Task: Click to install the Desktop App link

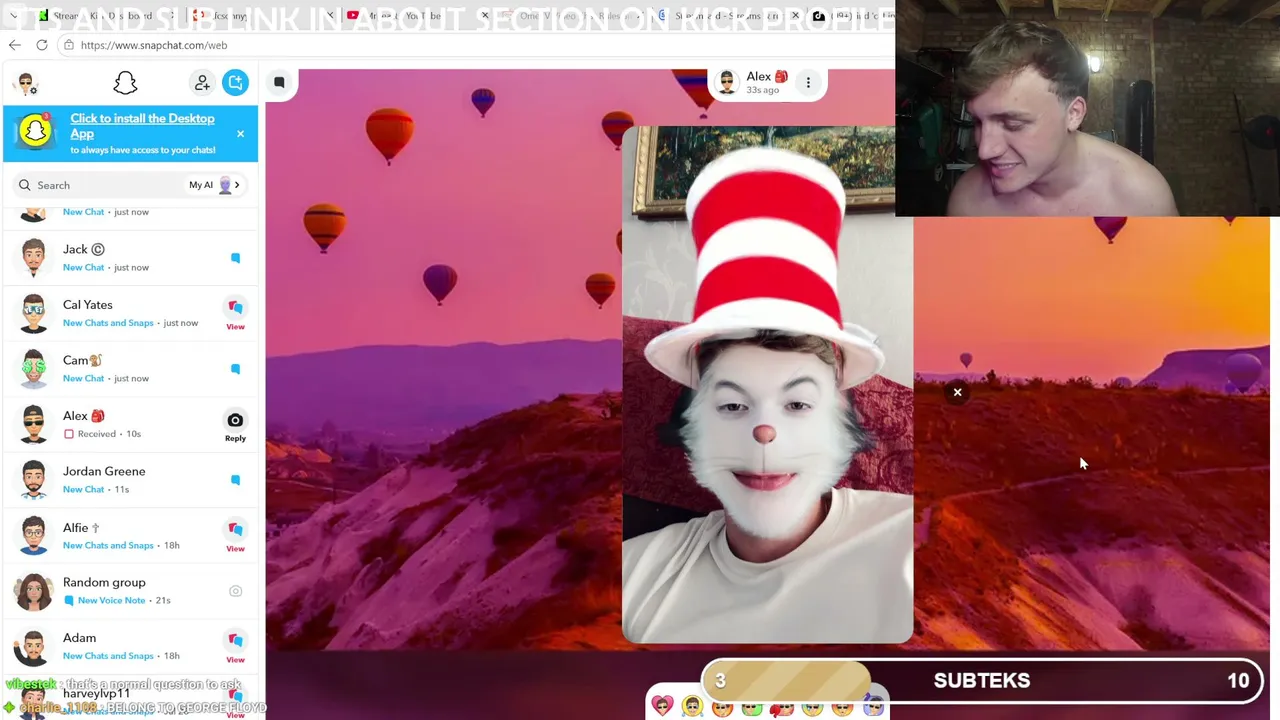Action: (142, 126)
